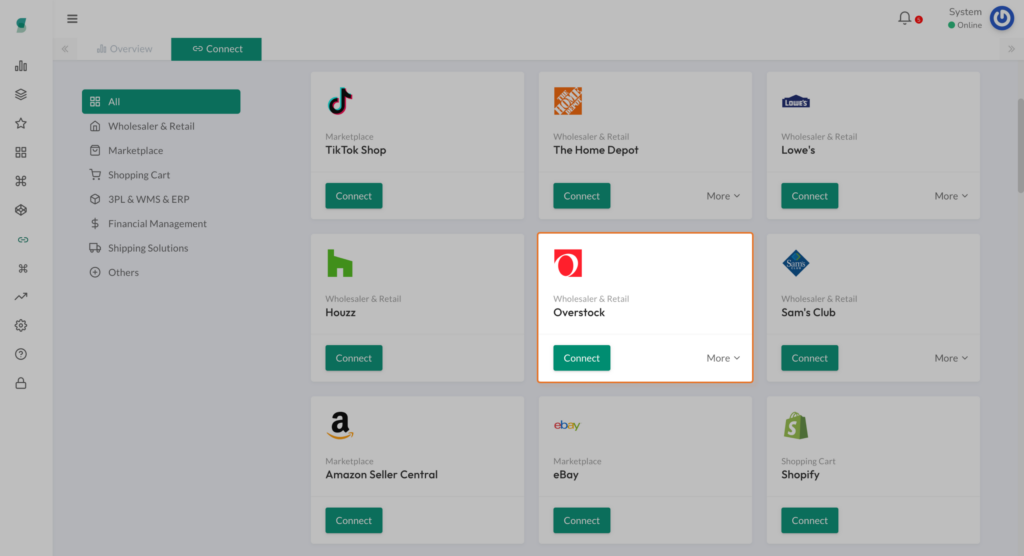The width and height of the screenshot is (1024, 556).
Task: Open the help question mark sidebar icon
Action: (x=21, y=354)
